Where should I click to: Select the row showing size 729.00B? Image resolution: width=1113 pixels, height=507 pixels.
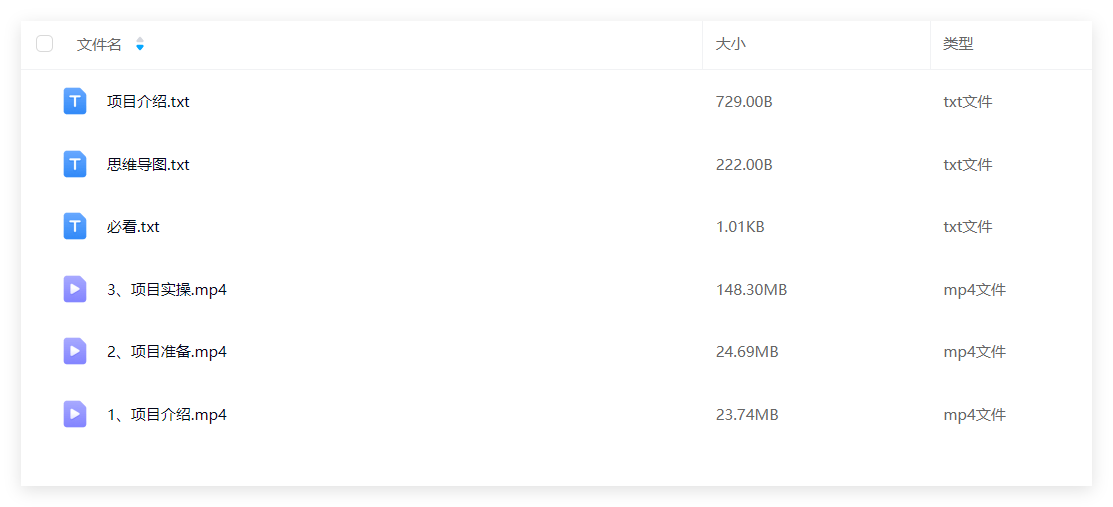click(x=556, y=102)
